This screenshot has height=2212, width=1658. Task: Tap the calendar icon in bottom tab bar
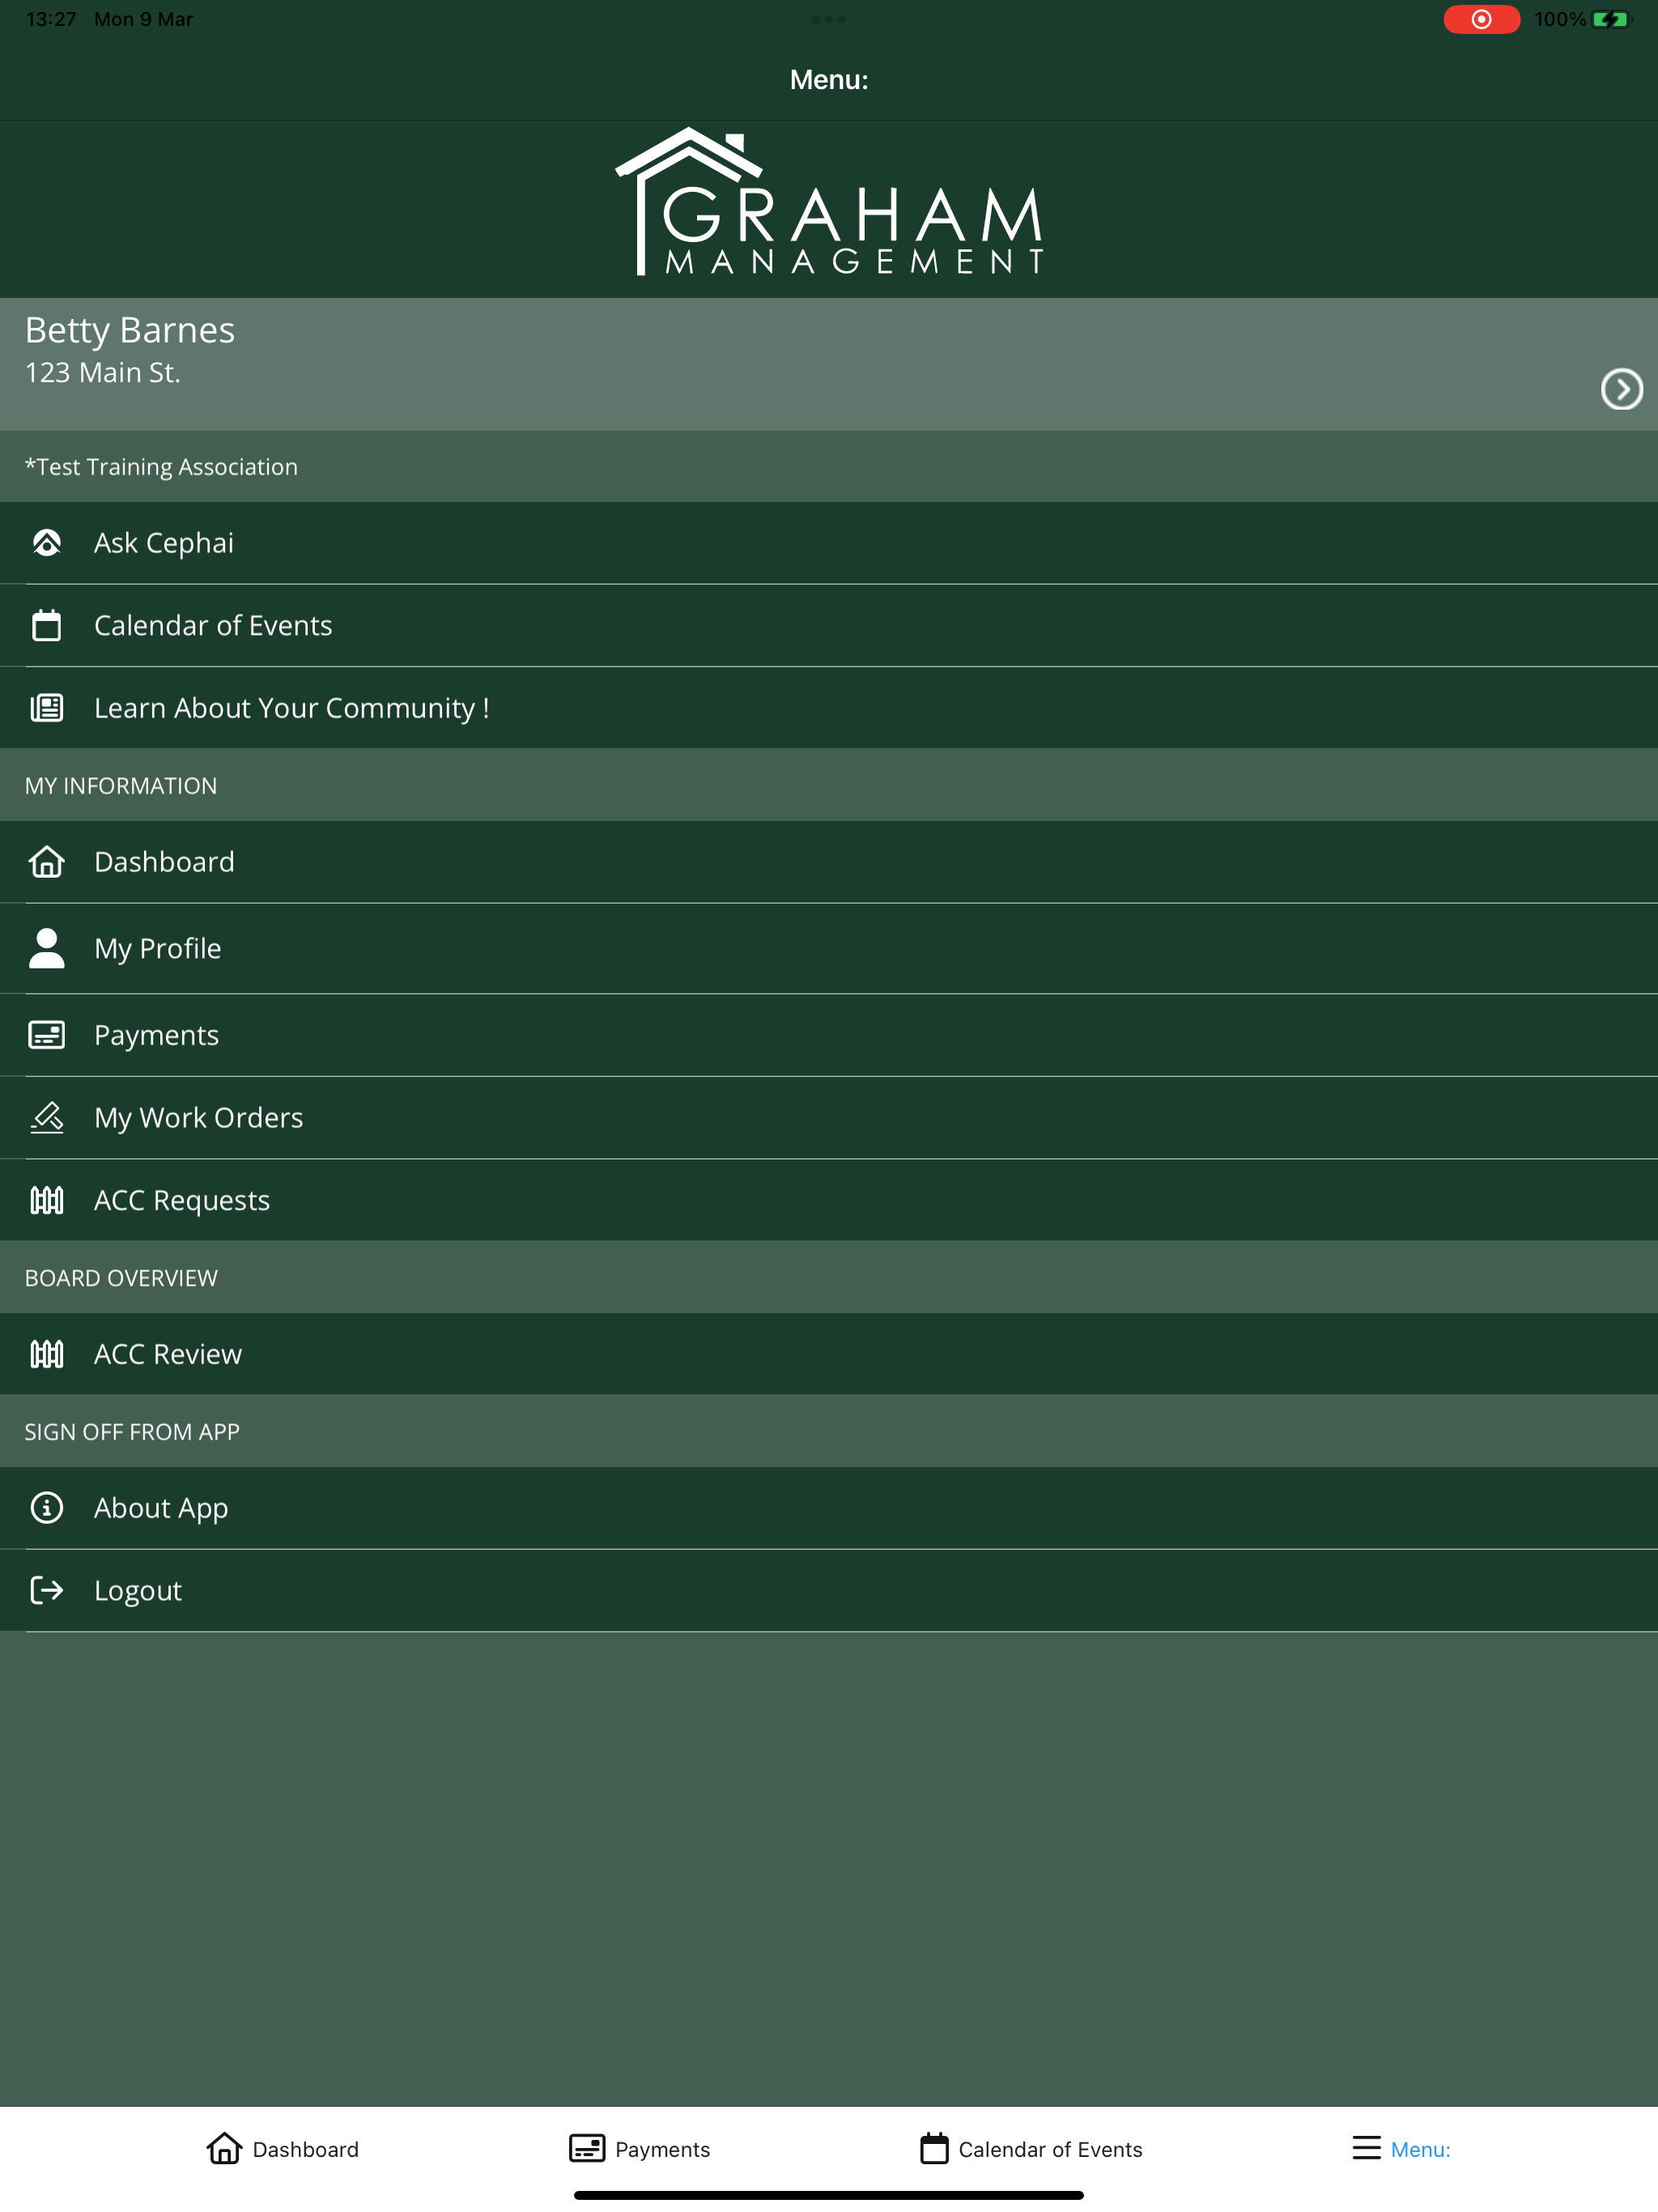[x=934, y=2148]
